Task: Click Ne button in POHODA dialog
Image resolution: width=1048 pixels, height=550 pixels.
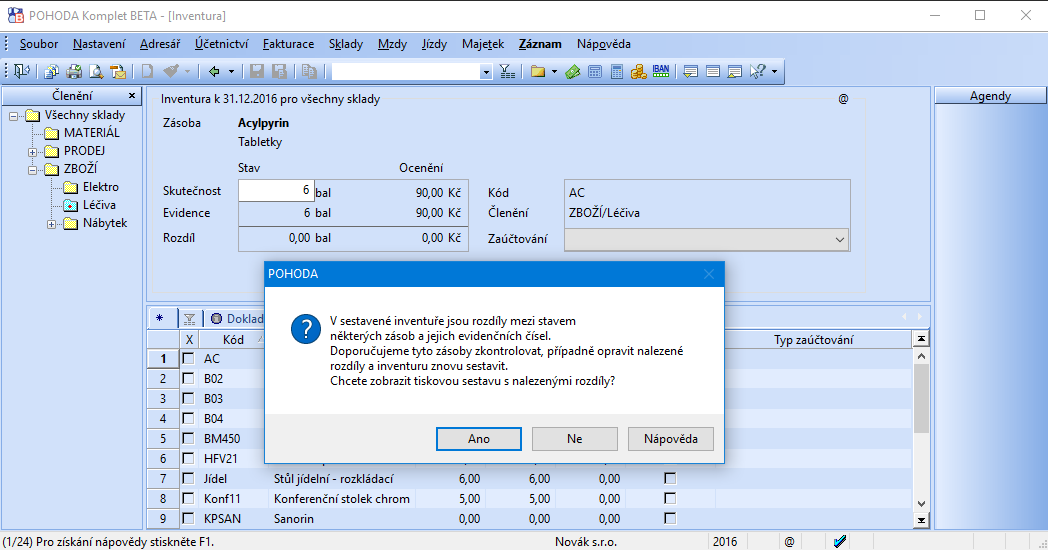Action: pos(575,439)
